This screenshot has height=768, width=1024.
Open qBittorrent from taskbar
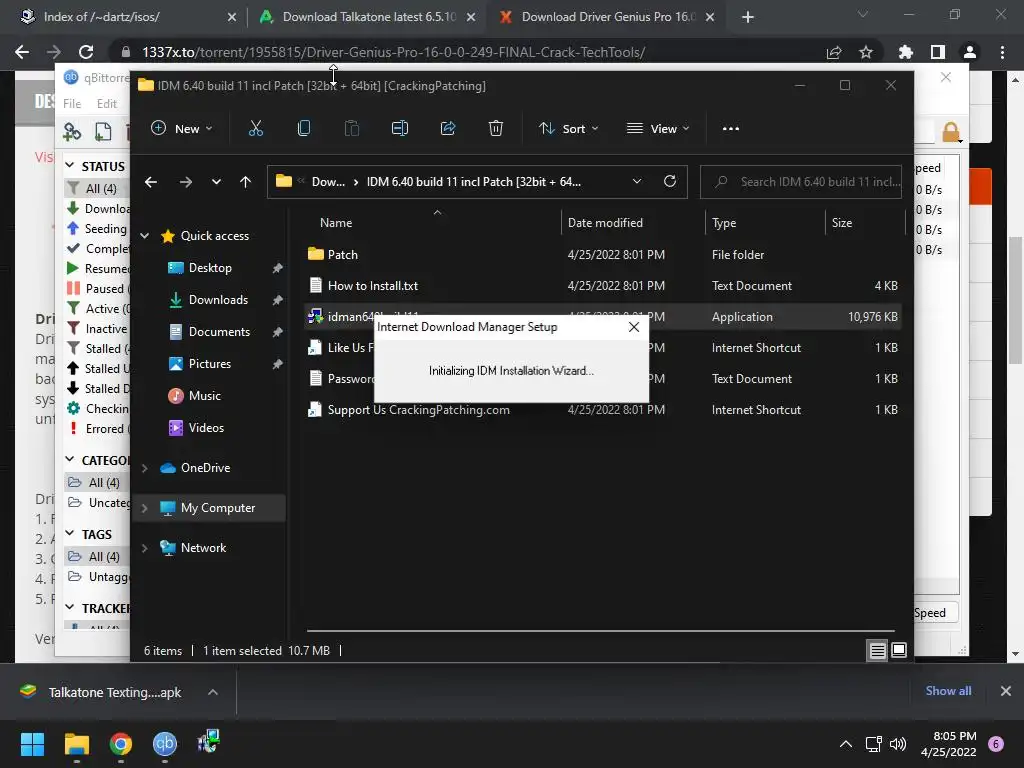tap(165, 744)
